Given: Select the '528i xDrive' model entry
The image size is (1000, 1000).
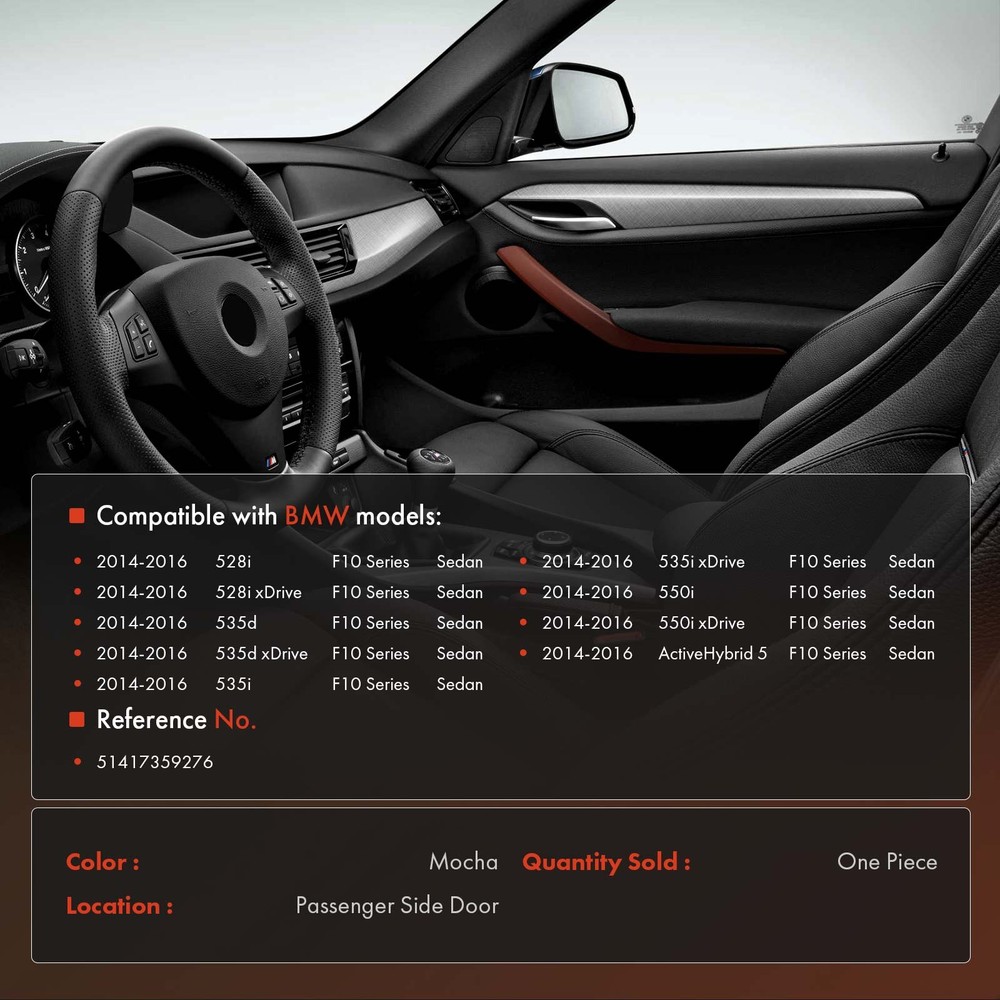Looking at the screenshot, I should pos(258,592).
